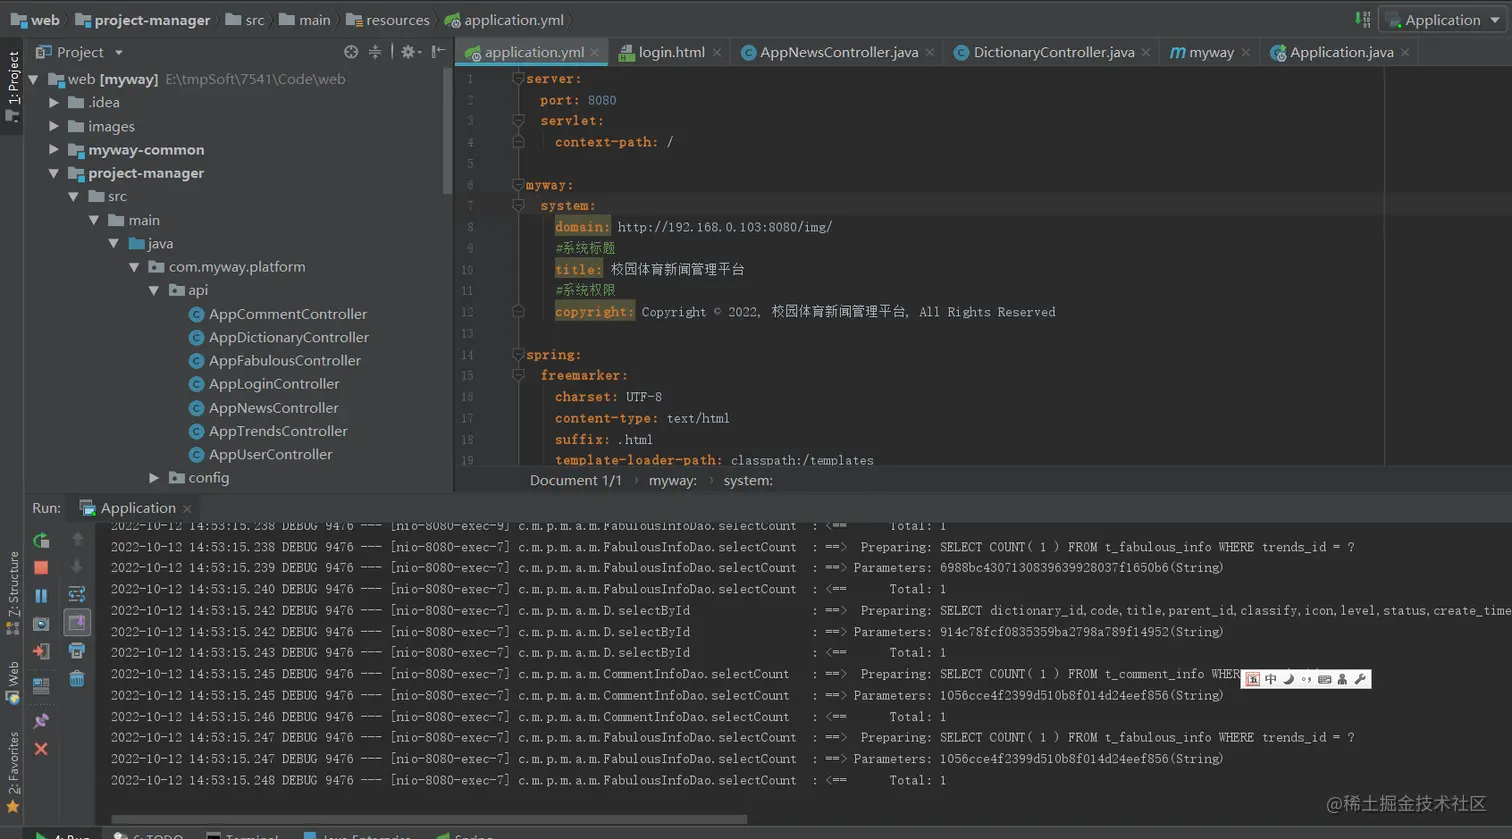Stop the running Application with red square
The width and height of the screenshot is (1512, 839).
click(x=41, y=568)
